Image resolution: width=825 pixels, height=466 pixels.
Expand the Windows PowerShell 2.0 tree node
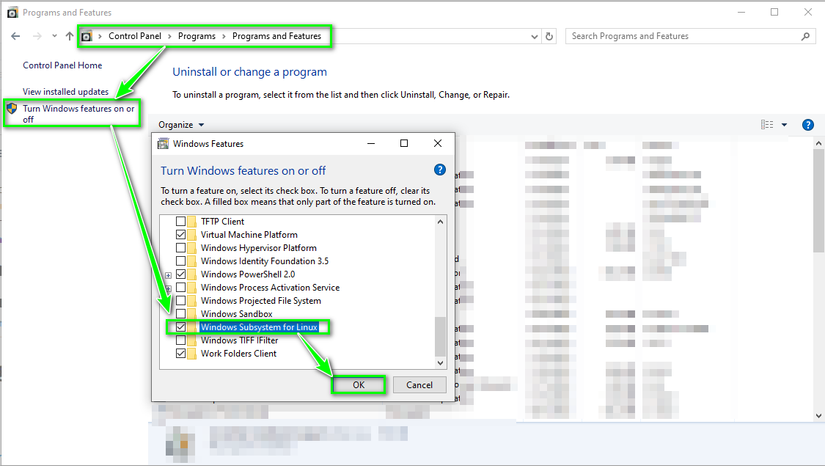[168, 275]
